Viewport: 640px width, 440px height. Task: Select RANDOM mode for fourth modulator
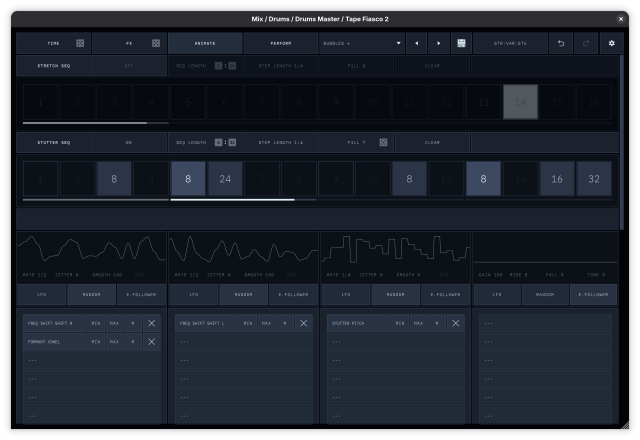545,295
